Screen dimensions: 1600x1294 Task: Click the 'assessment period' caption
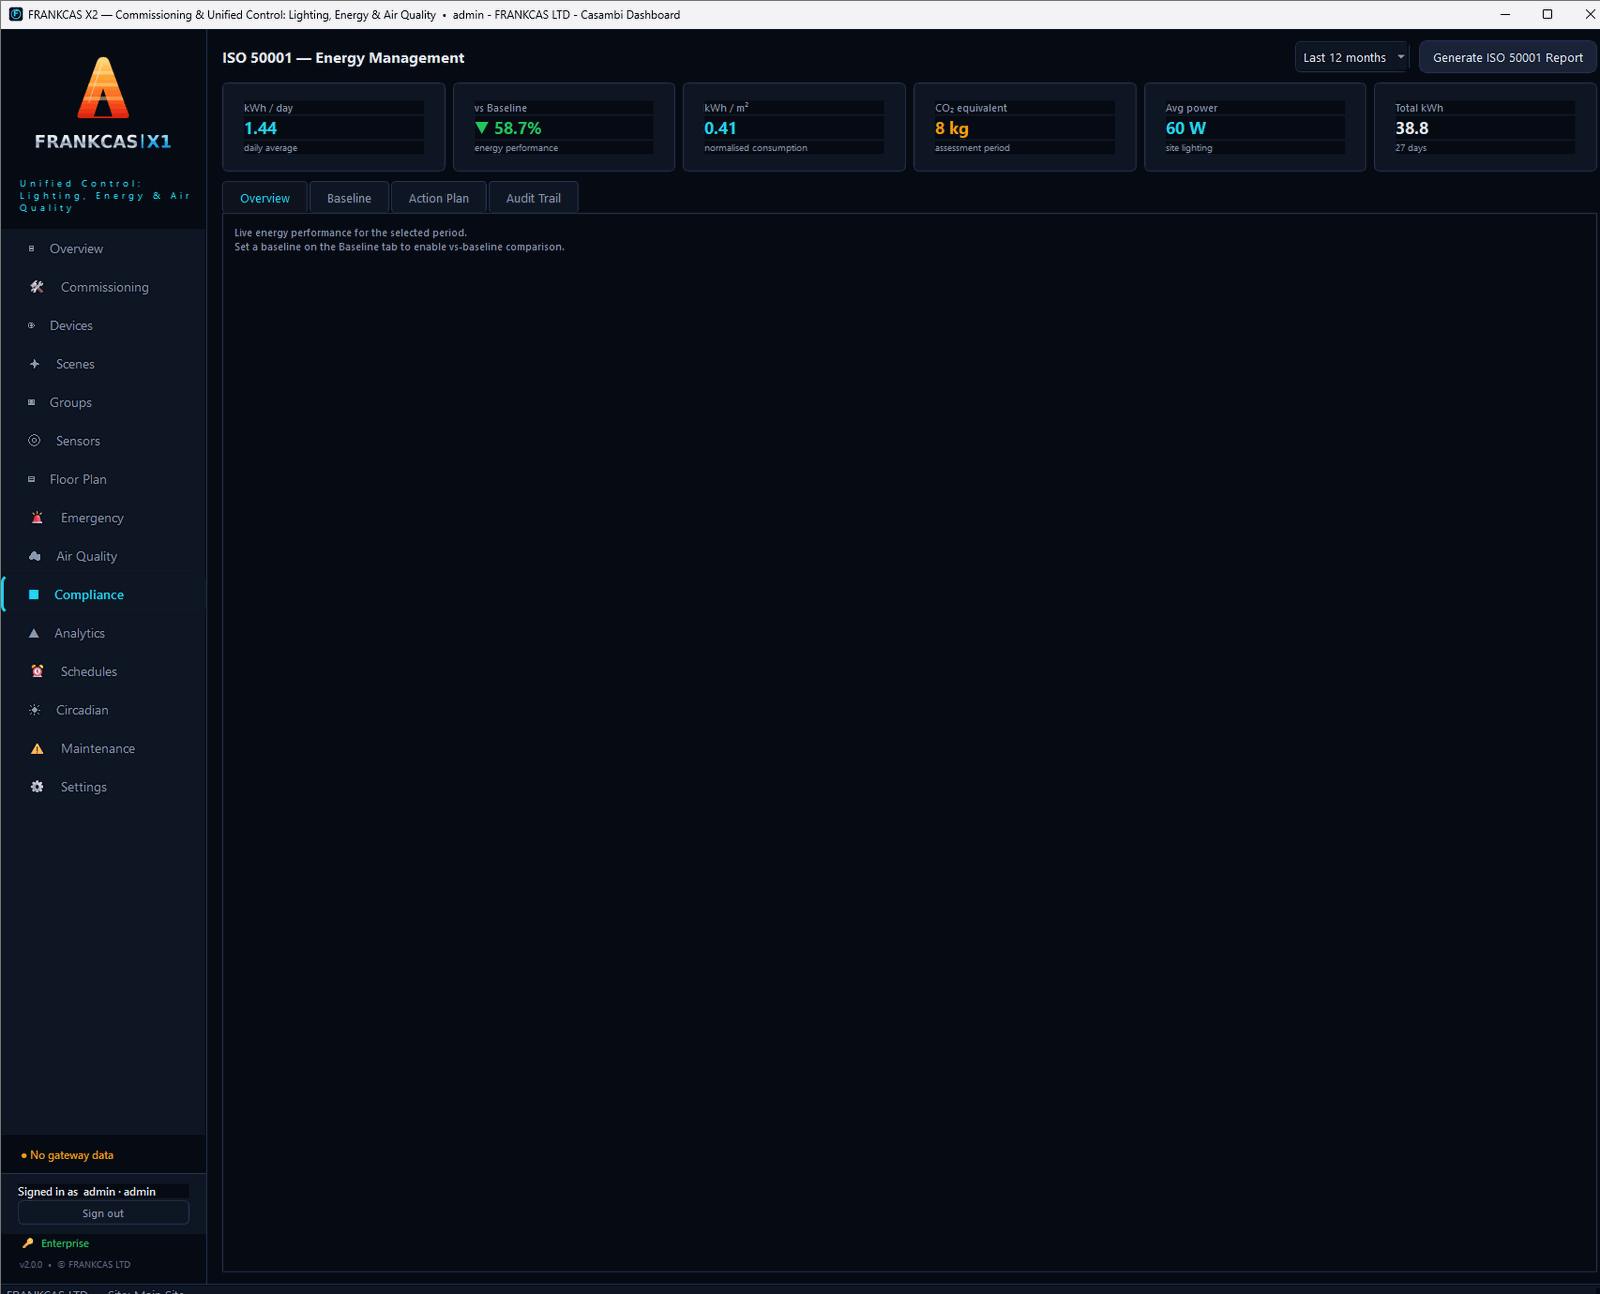(972, 148)
